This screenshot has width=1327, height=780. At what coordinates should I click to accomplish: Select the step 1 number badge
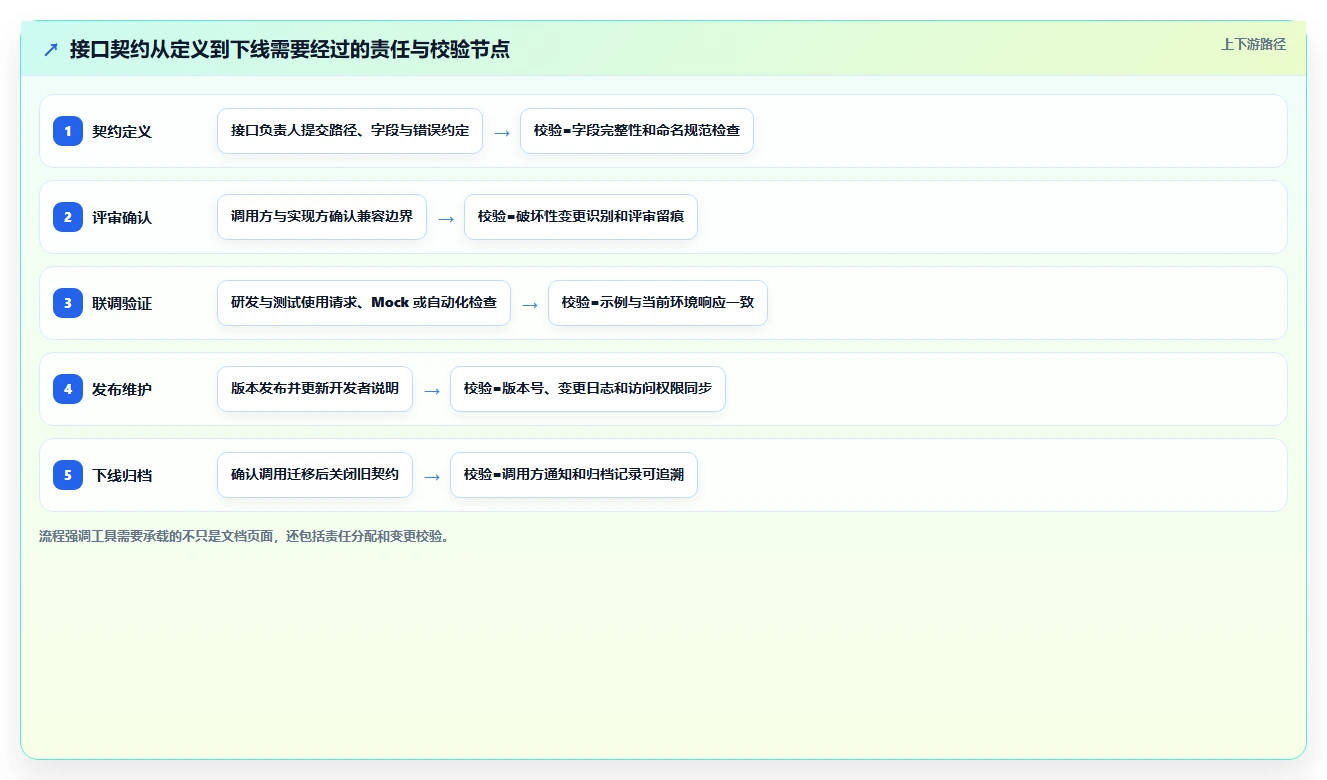coord(68,131)
